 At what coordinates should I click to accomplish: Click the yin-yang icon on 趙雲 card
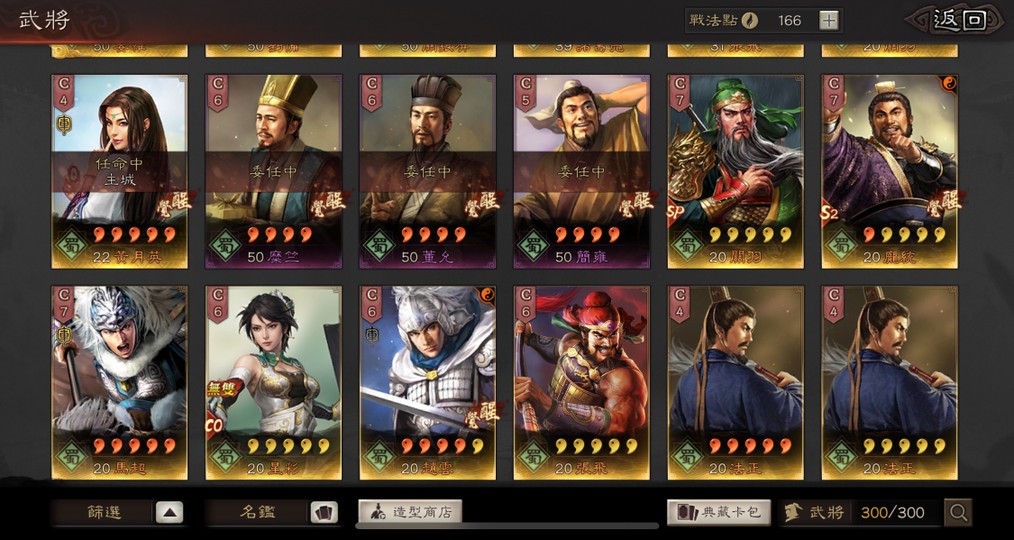click(487, 296)
